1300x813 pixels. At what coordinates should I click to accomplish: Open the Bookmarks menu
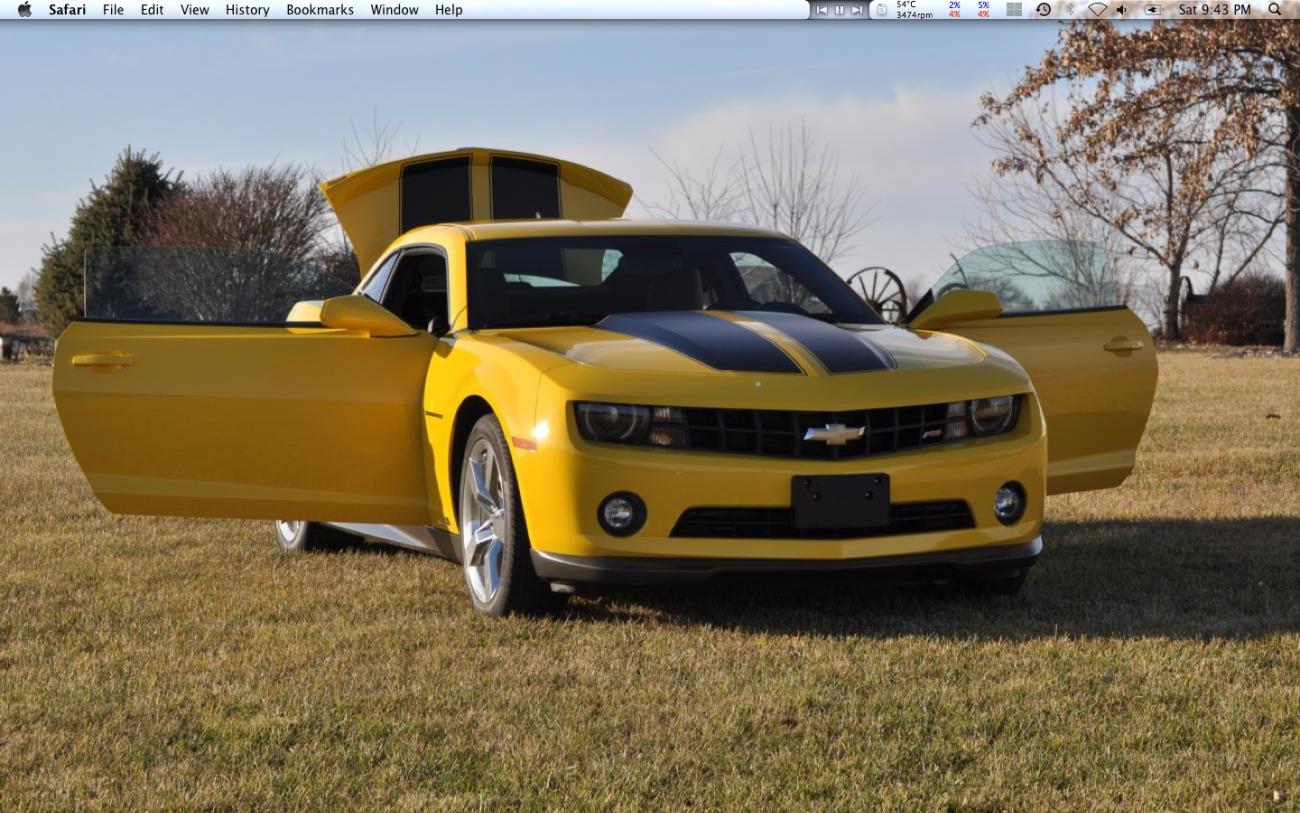pyautogui.click(x=319, y=9)
